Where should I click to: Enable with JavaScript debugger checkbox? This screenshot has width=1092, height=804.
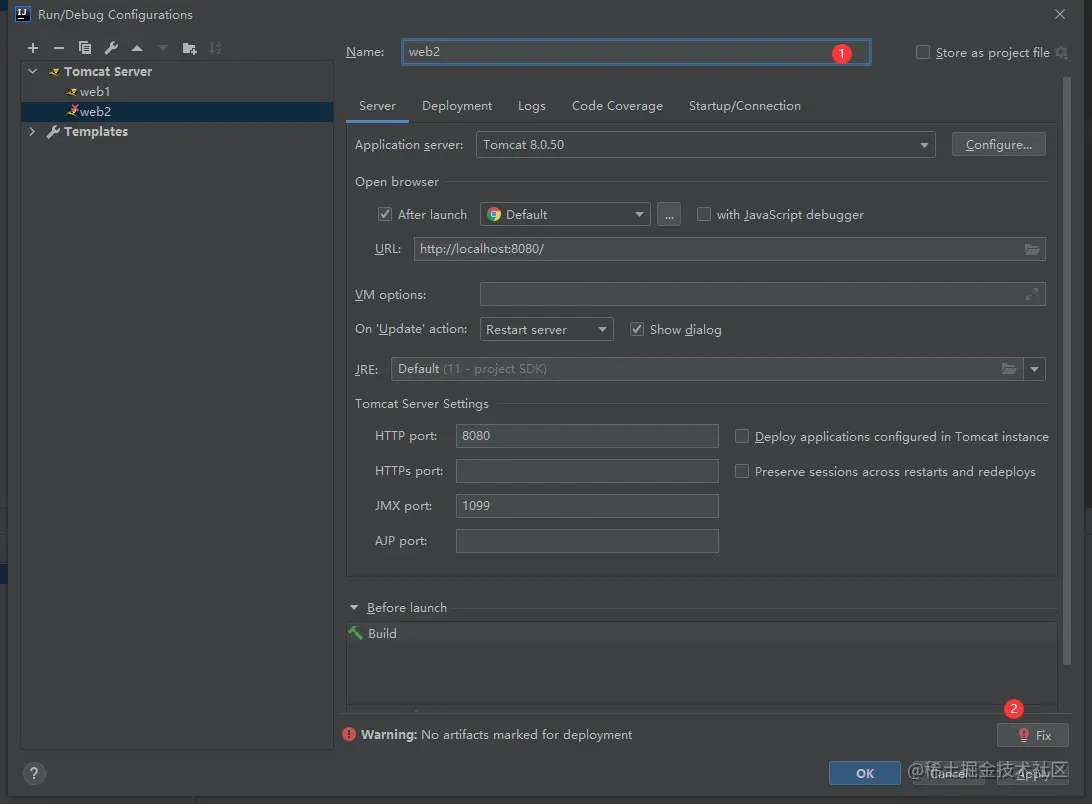click(704, 214)
